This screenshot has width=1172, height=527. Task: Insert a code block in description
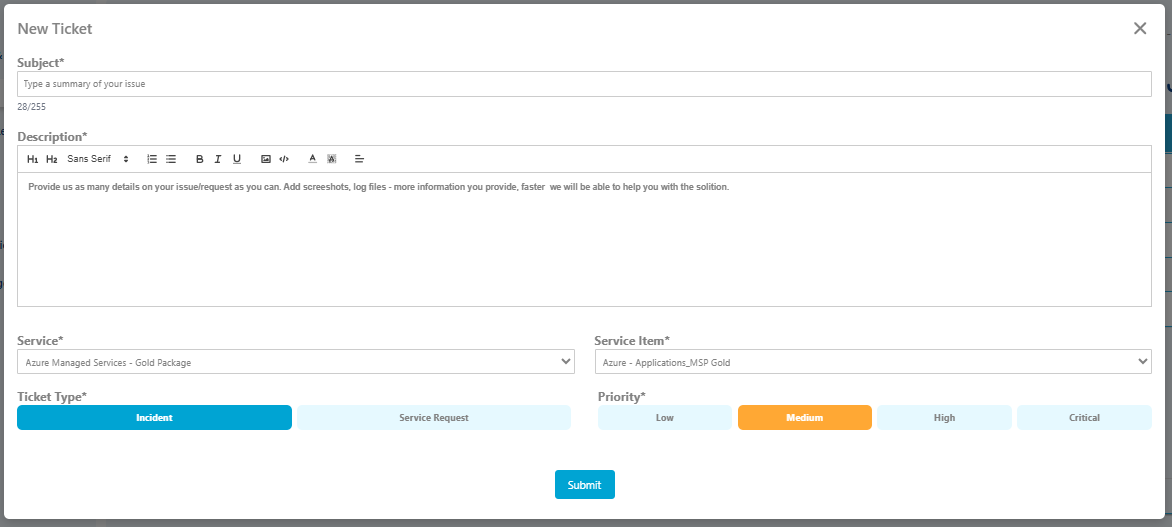[x=284, y=159]
